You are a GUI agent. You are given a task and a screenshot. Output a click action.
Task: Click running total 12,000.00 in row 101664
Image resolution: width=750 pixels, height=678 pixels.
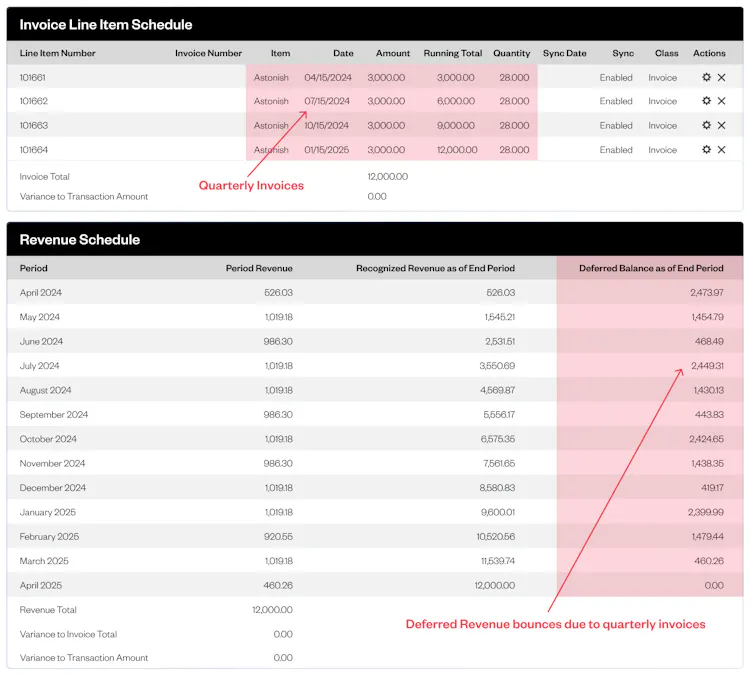coord(457,150)
